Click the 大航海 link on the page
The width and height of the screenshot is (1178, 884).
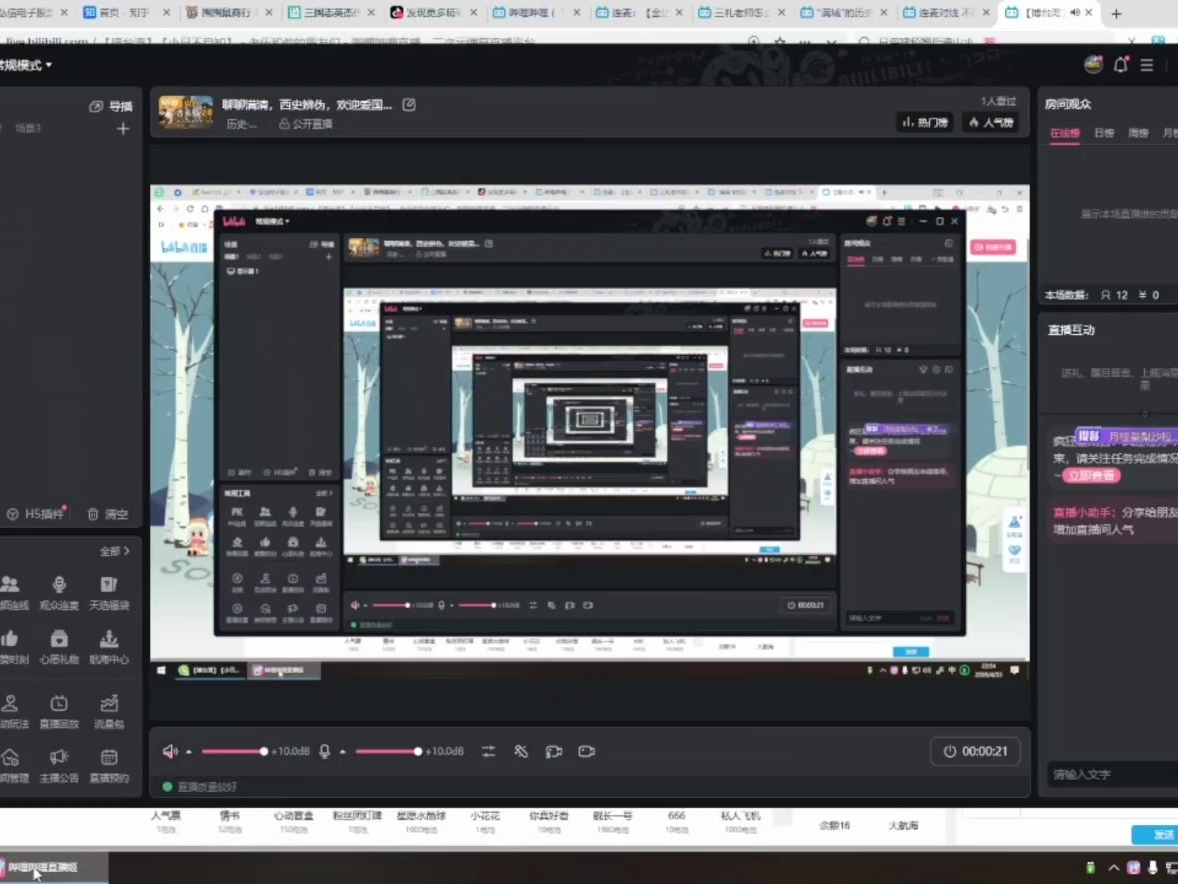tap(903, 825)
